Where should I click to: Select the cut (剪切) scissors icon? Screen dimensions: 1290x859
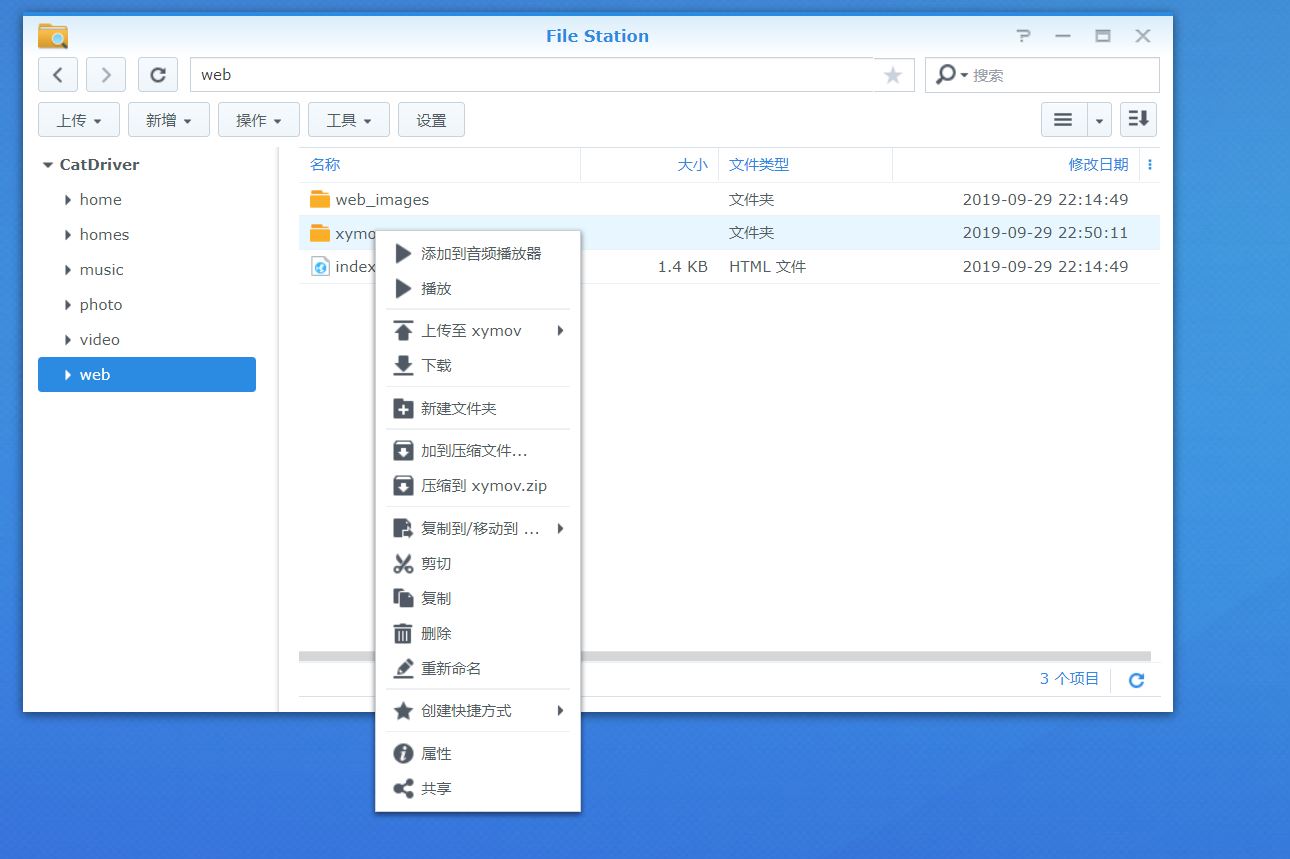pos(401,563)
